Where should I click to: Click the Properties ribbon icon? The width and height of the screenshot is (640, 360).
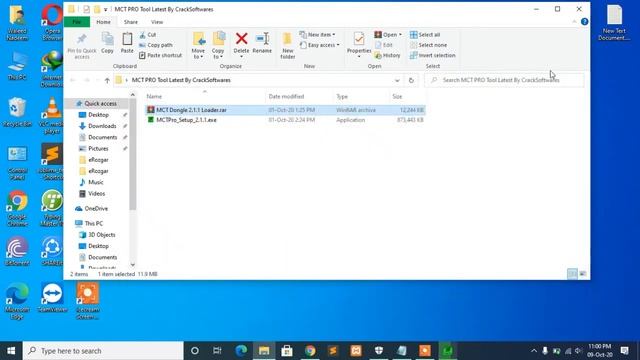pyautogui.click(x=359, y=43)
